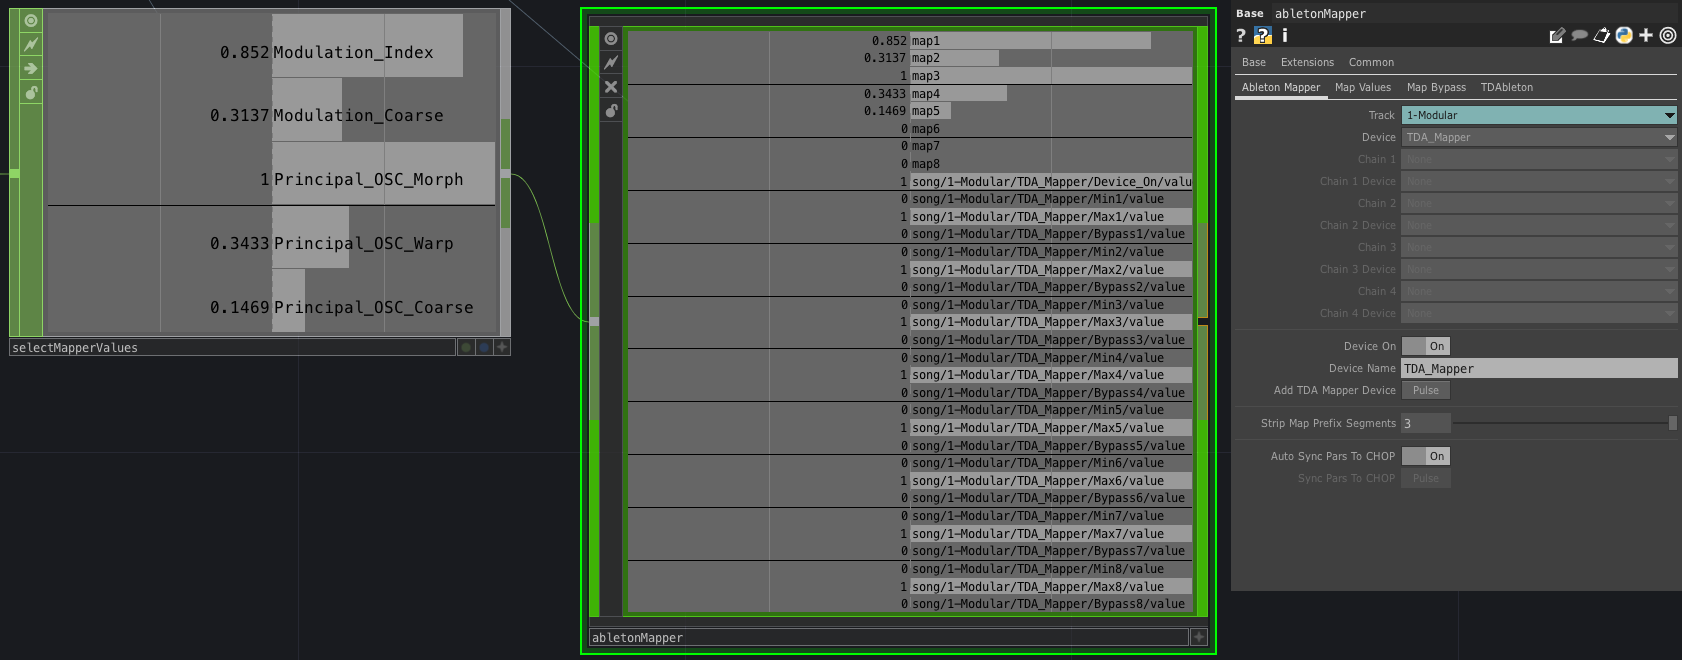Toggle Auto Sync Pars To CHOP
This screenshot has width=1682, height=660.
coord(1425,456)
